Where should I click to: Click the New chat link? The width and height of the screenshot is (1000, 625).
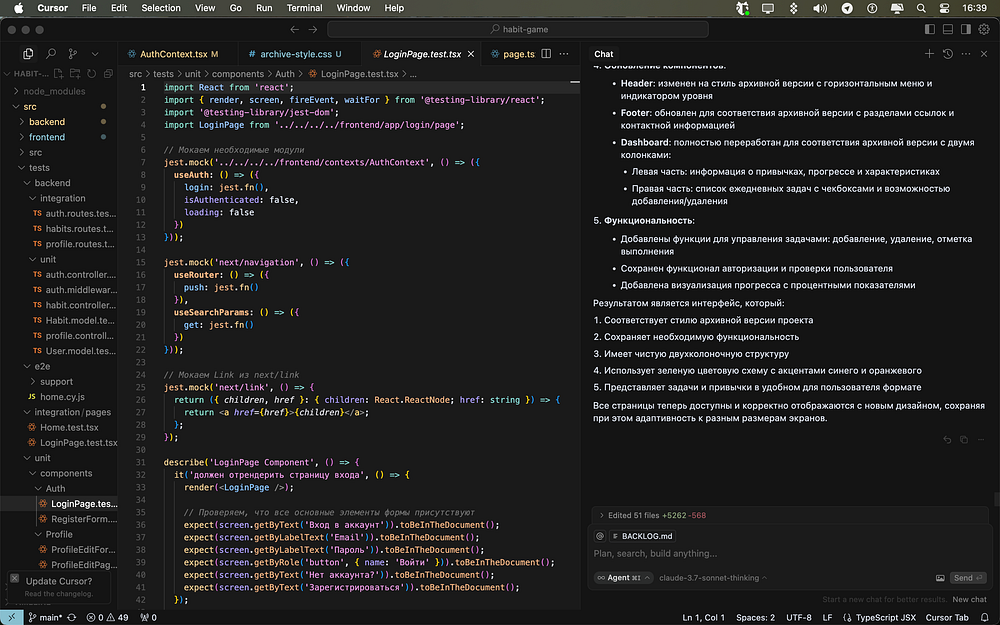tap(969, 600)
